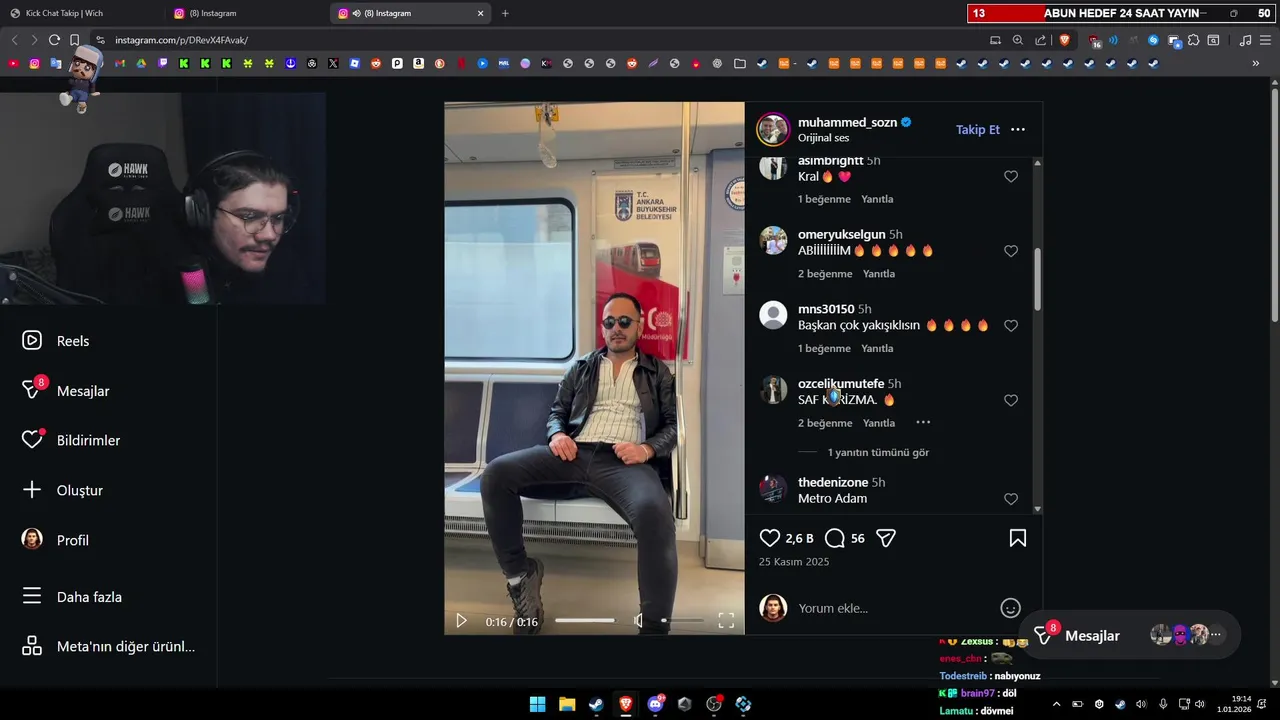Like the post with heart icon

pyautogui.click(x=769, y=538)
